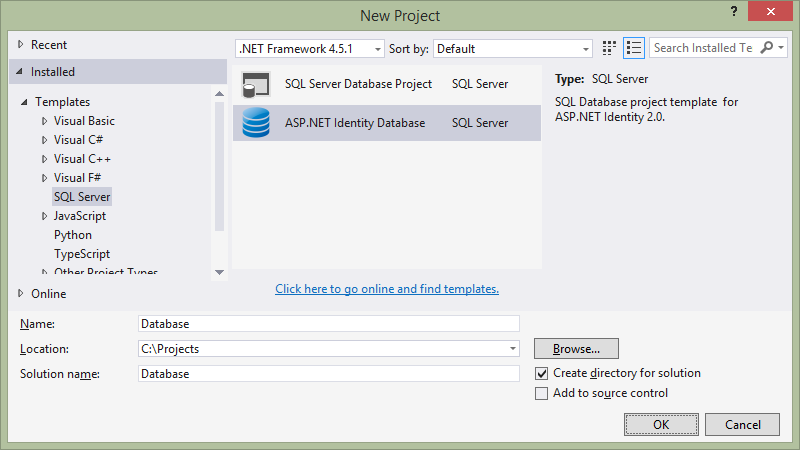Collapse the Templates tree node
Viewport: 800px width, 450px height.
coord(24,102)
